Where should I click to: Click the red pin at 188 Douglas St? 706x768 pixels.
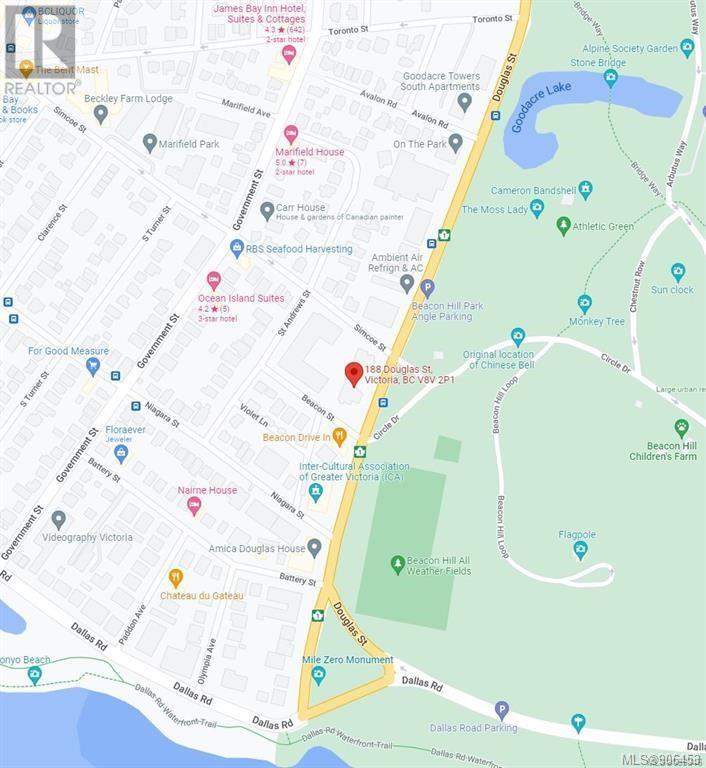coord(354,375)
